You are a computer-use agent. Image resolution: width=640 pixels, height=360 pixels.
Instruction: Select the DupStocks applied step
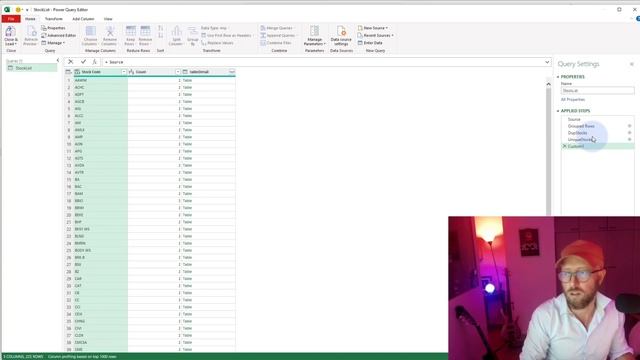point(578,133)
